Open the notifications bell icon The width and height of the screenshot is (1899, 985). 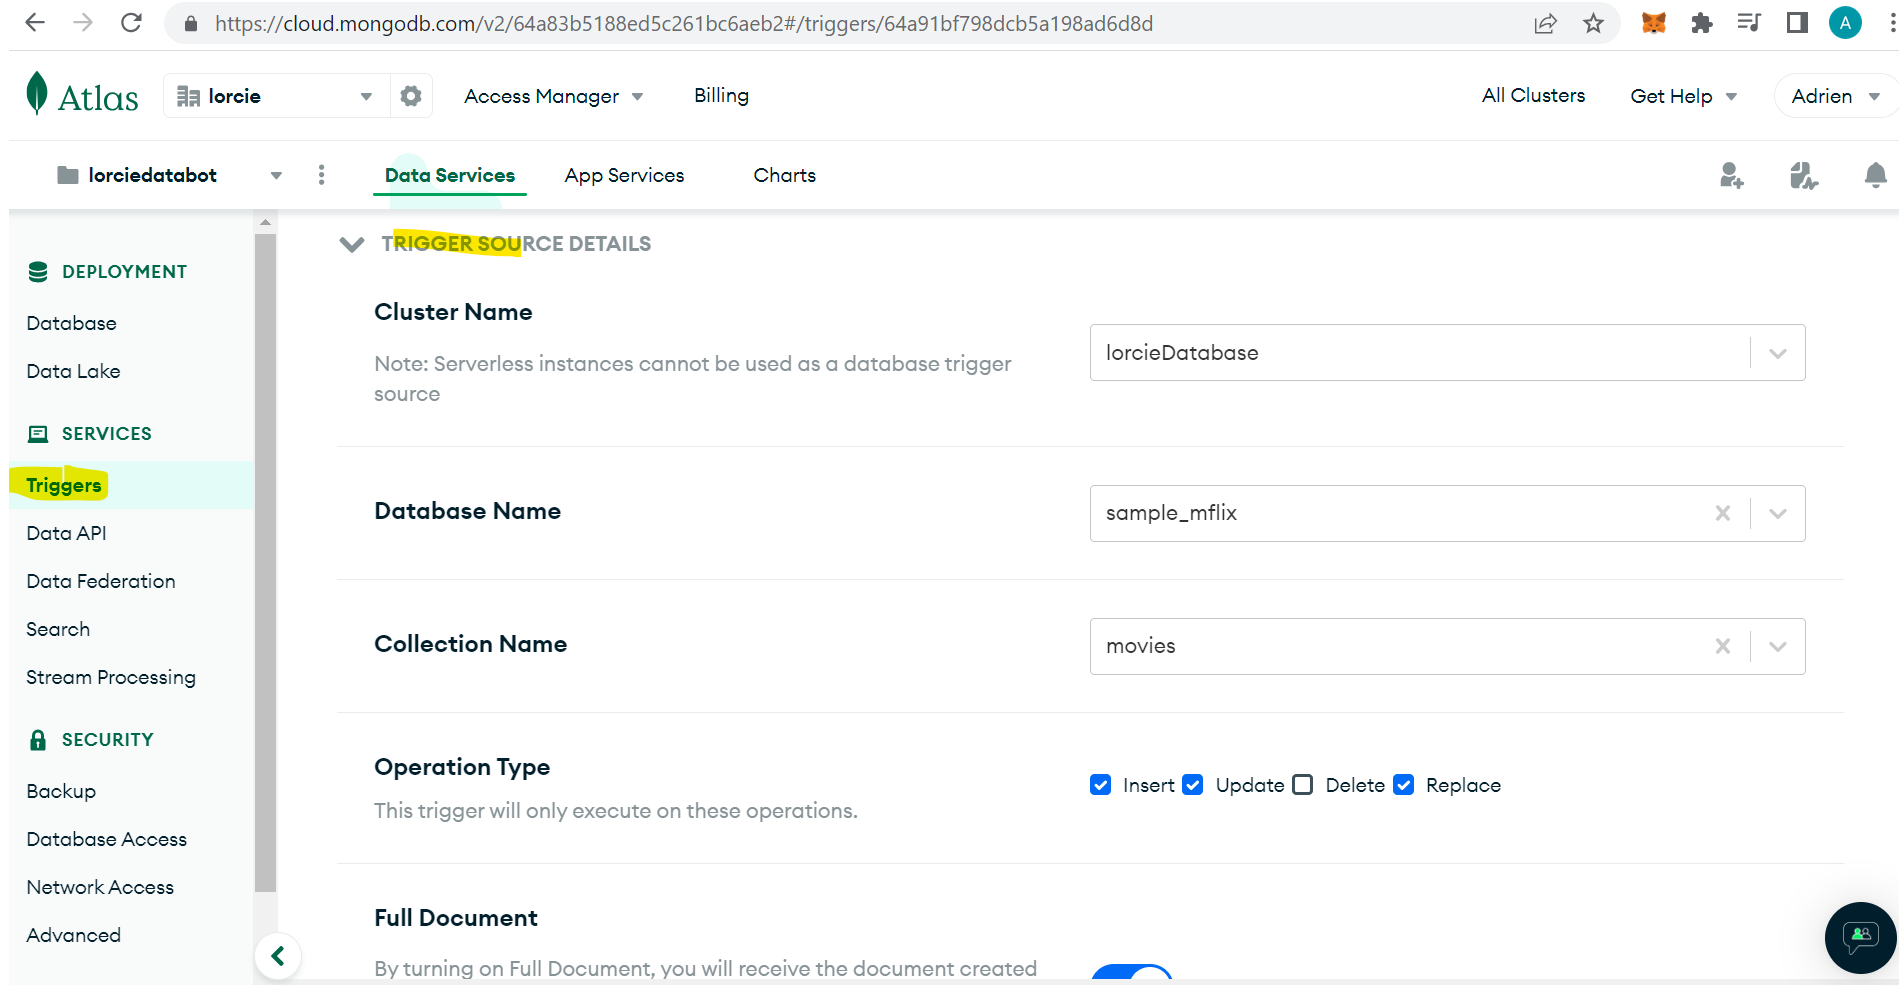[x=1875, y=176]
